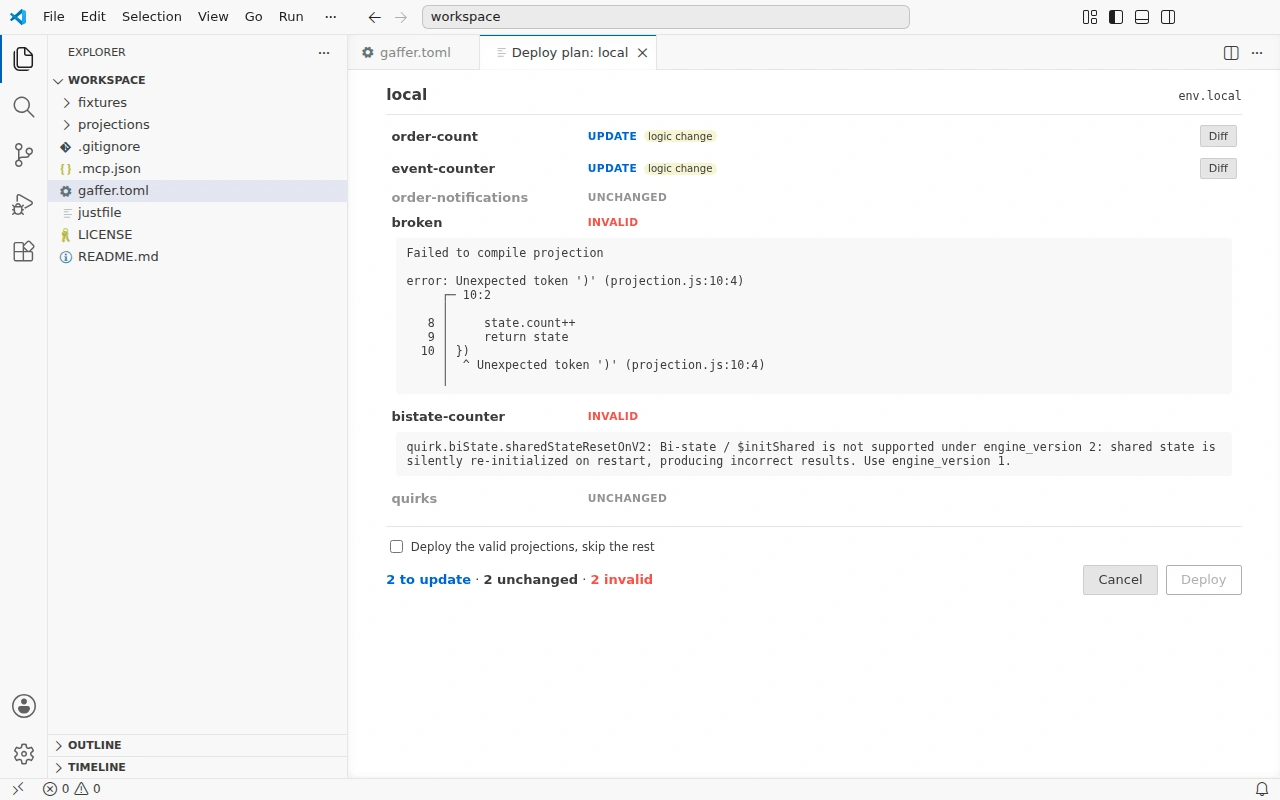
Task: Click the Deploy button
Action: click(1204, 580)
